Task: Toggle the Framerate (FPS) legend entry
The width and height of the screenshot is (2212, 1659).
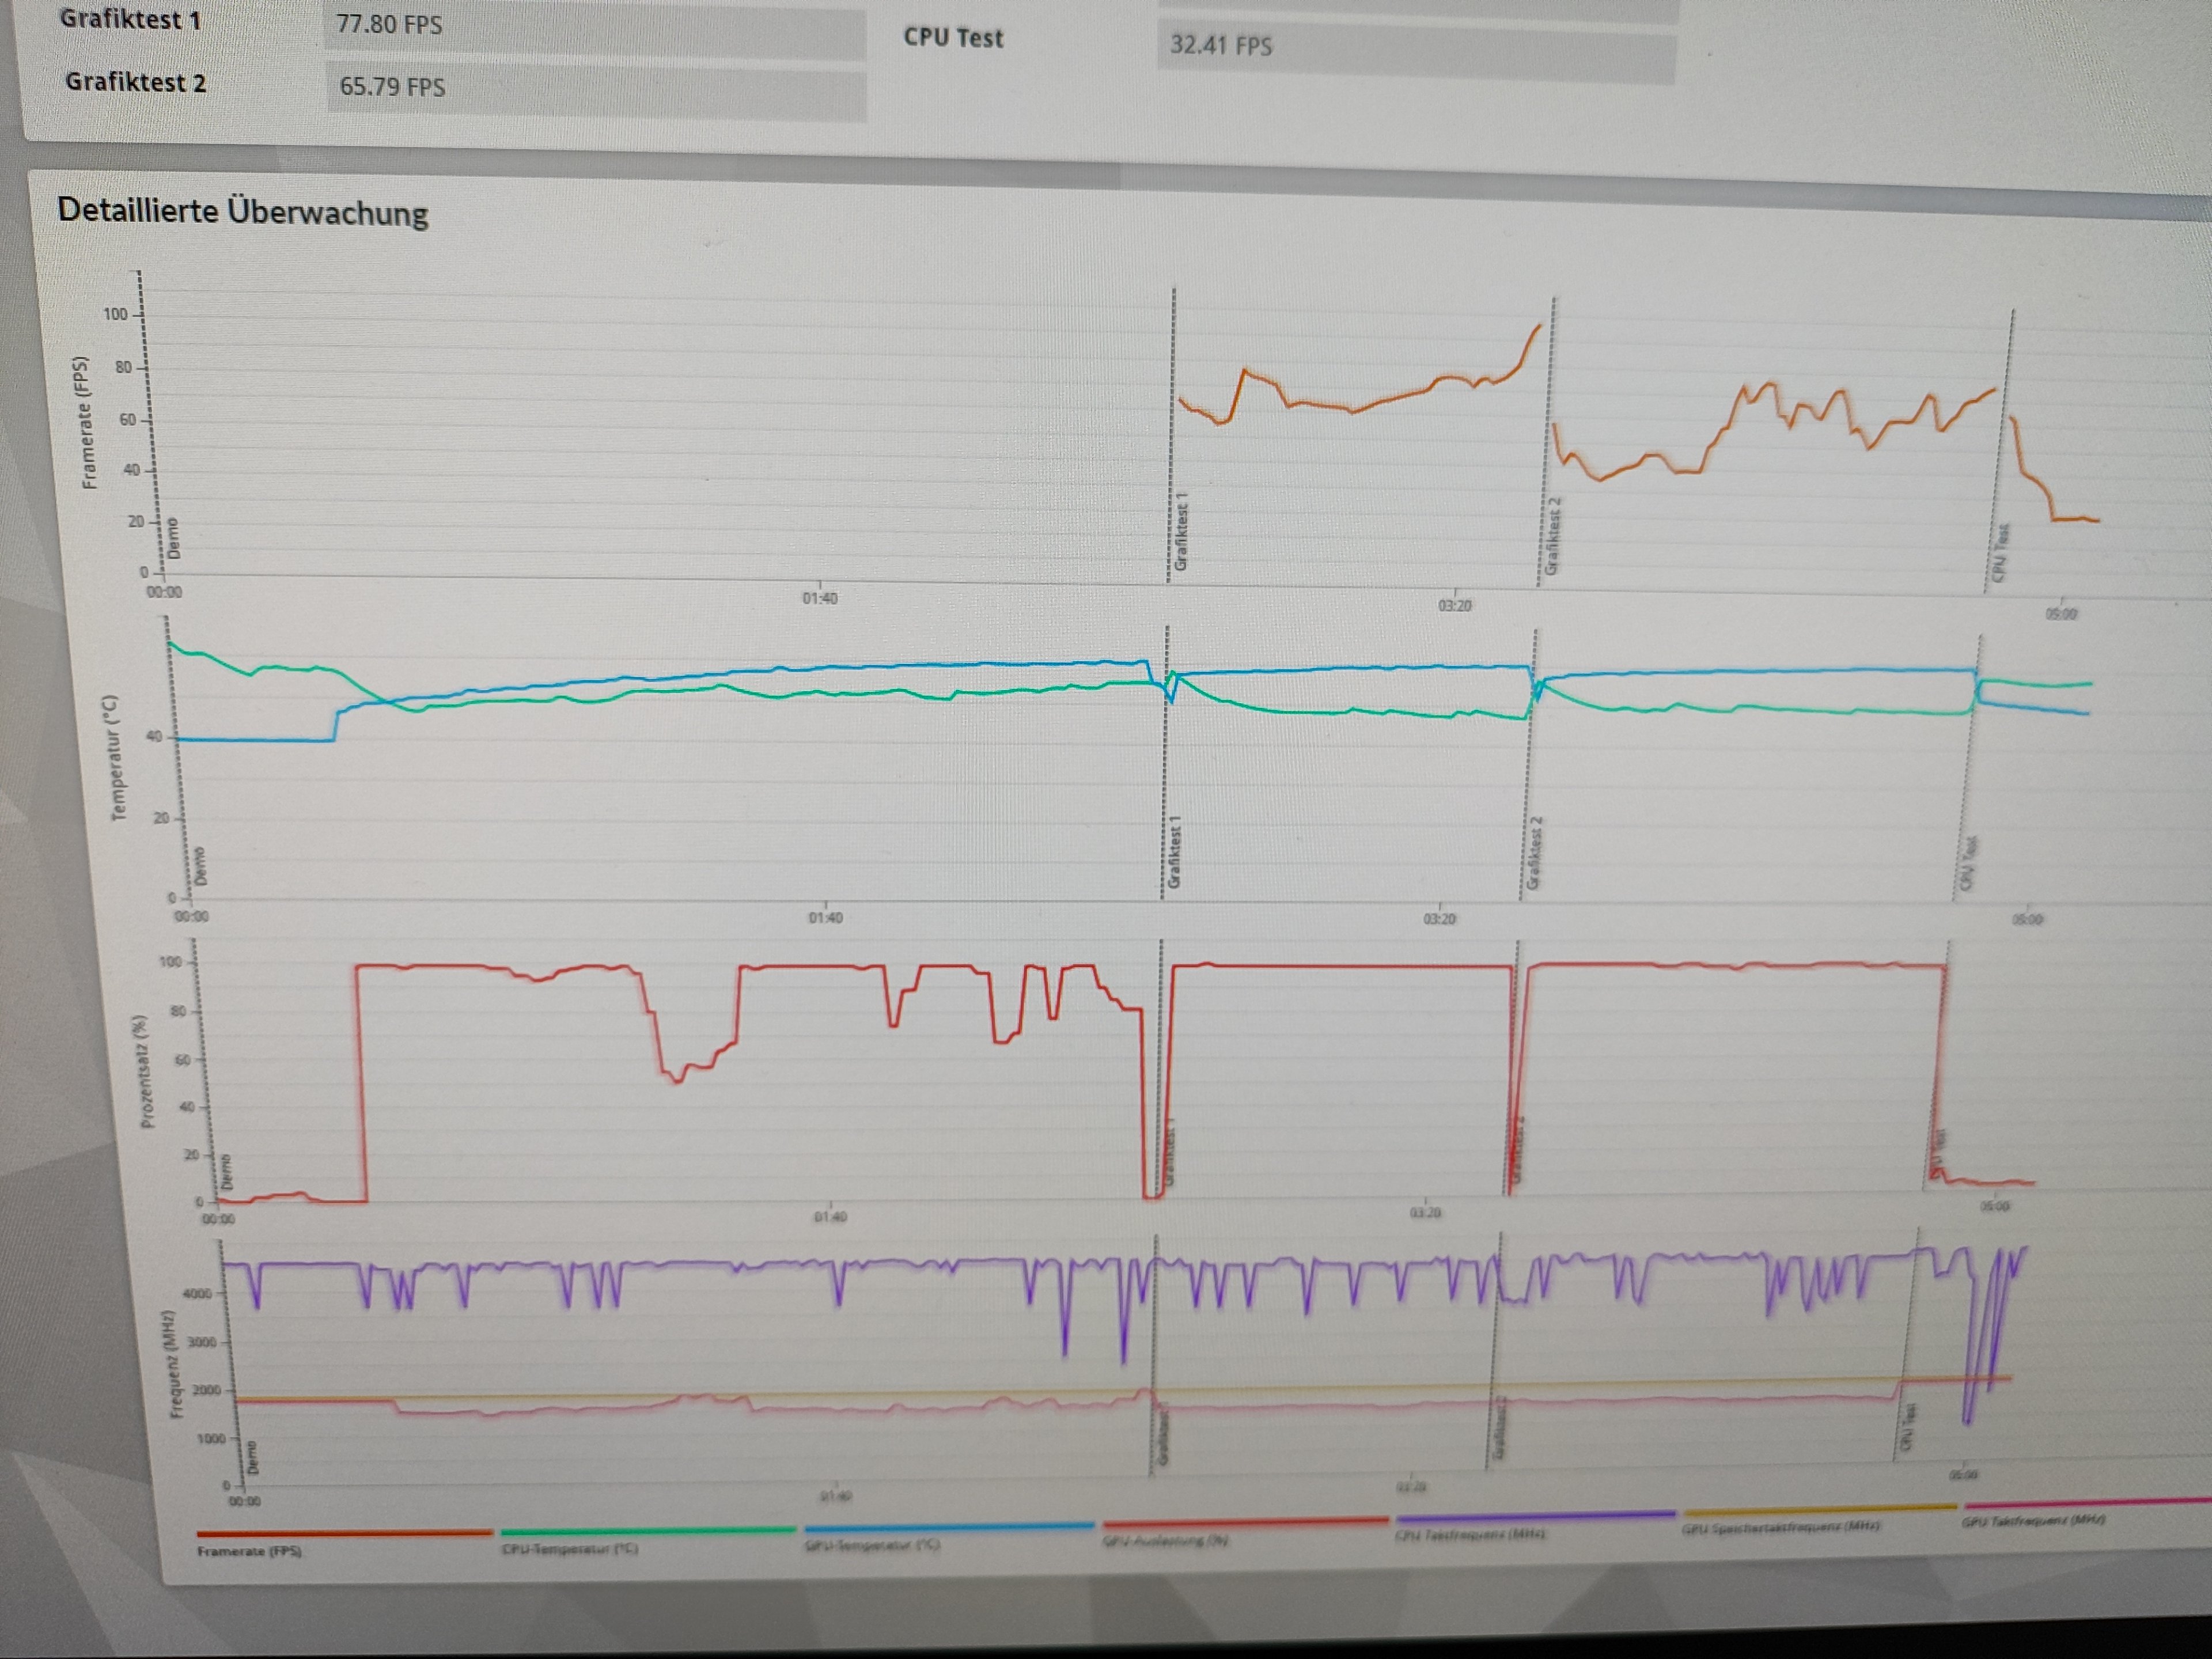Action: click(x=249, y=1551)
